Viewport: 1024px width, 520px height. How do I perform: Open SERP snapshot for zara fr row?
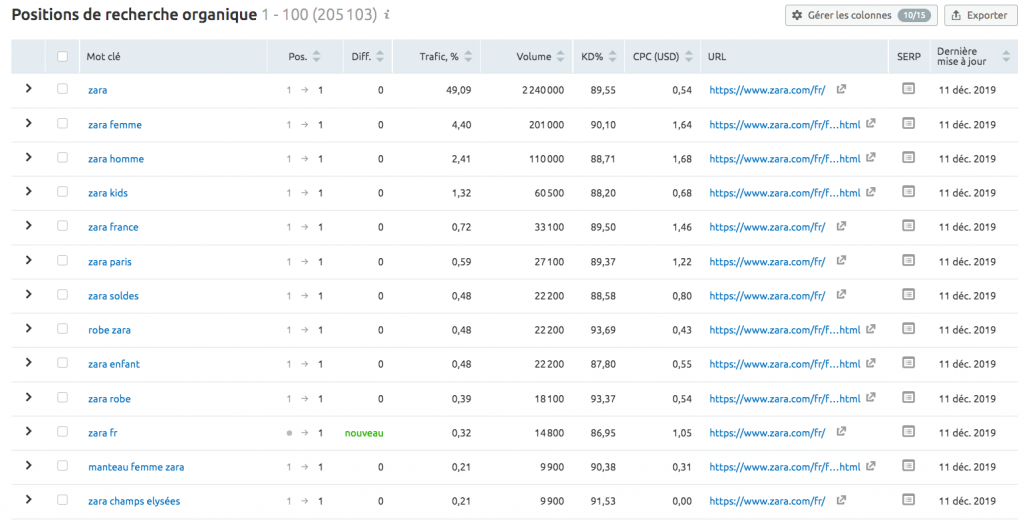[908, 431]
